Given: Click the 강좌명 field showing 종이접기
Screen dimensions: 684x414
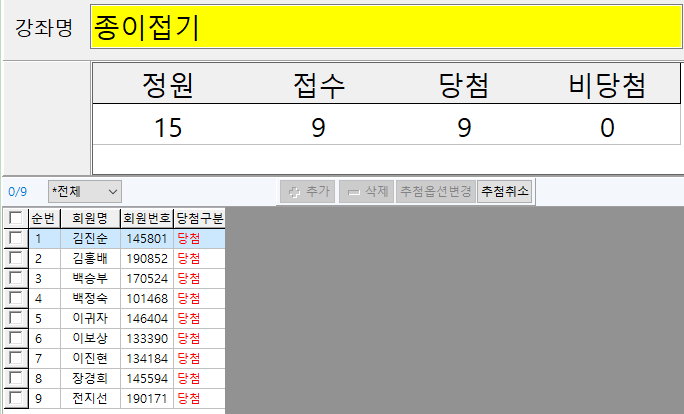Looking at the screenshot, I should [386, 27].
